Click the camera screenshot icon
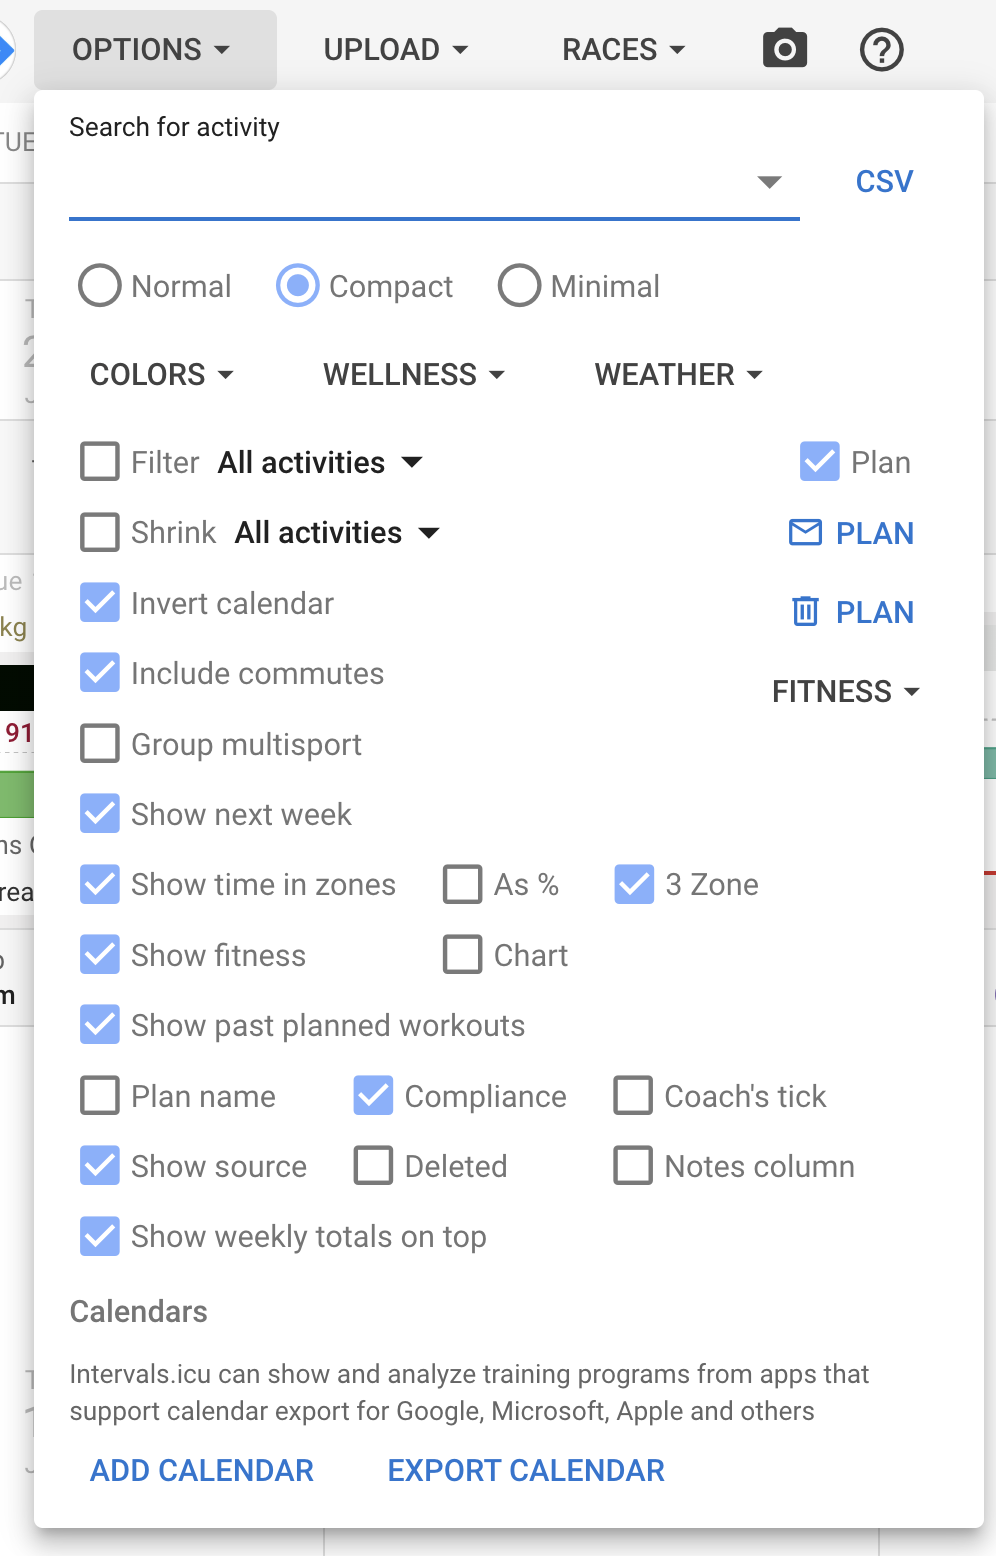Viewport: 996px width, 1556px height. click(x=785, y=48)
